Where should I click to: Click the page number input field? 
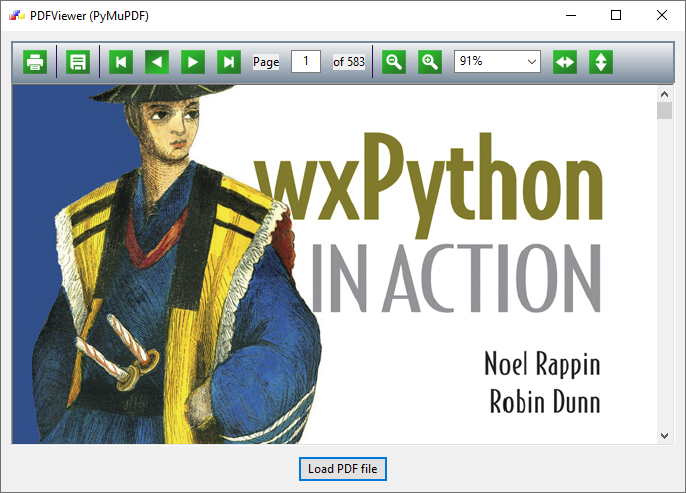click(x=306, y=62)
